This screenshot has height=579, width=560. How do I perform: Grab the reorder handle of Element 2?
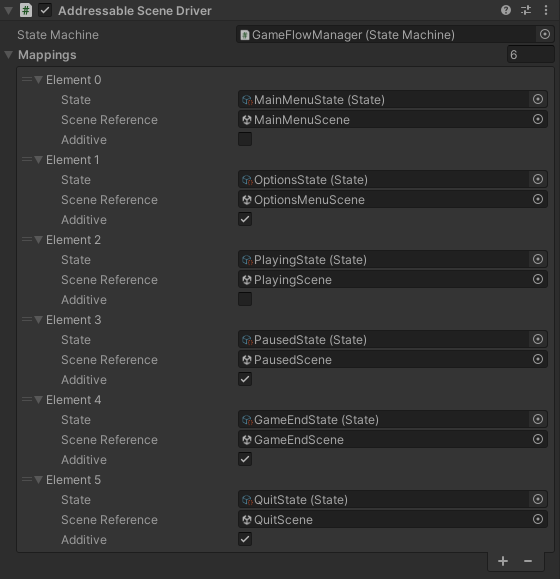(27, 240)
